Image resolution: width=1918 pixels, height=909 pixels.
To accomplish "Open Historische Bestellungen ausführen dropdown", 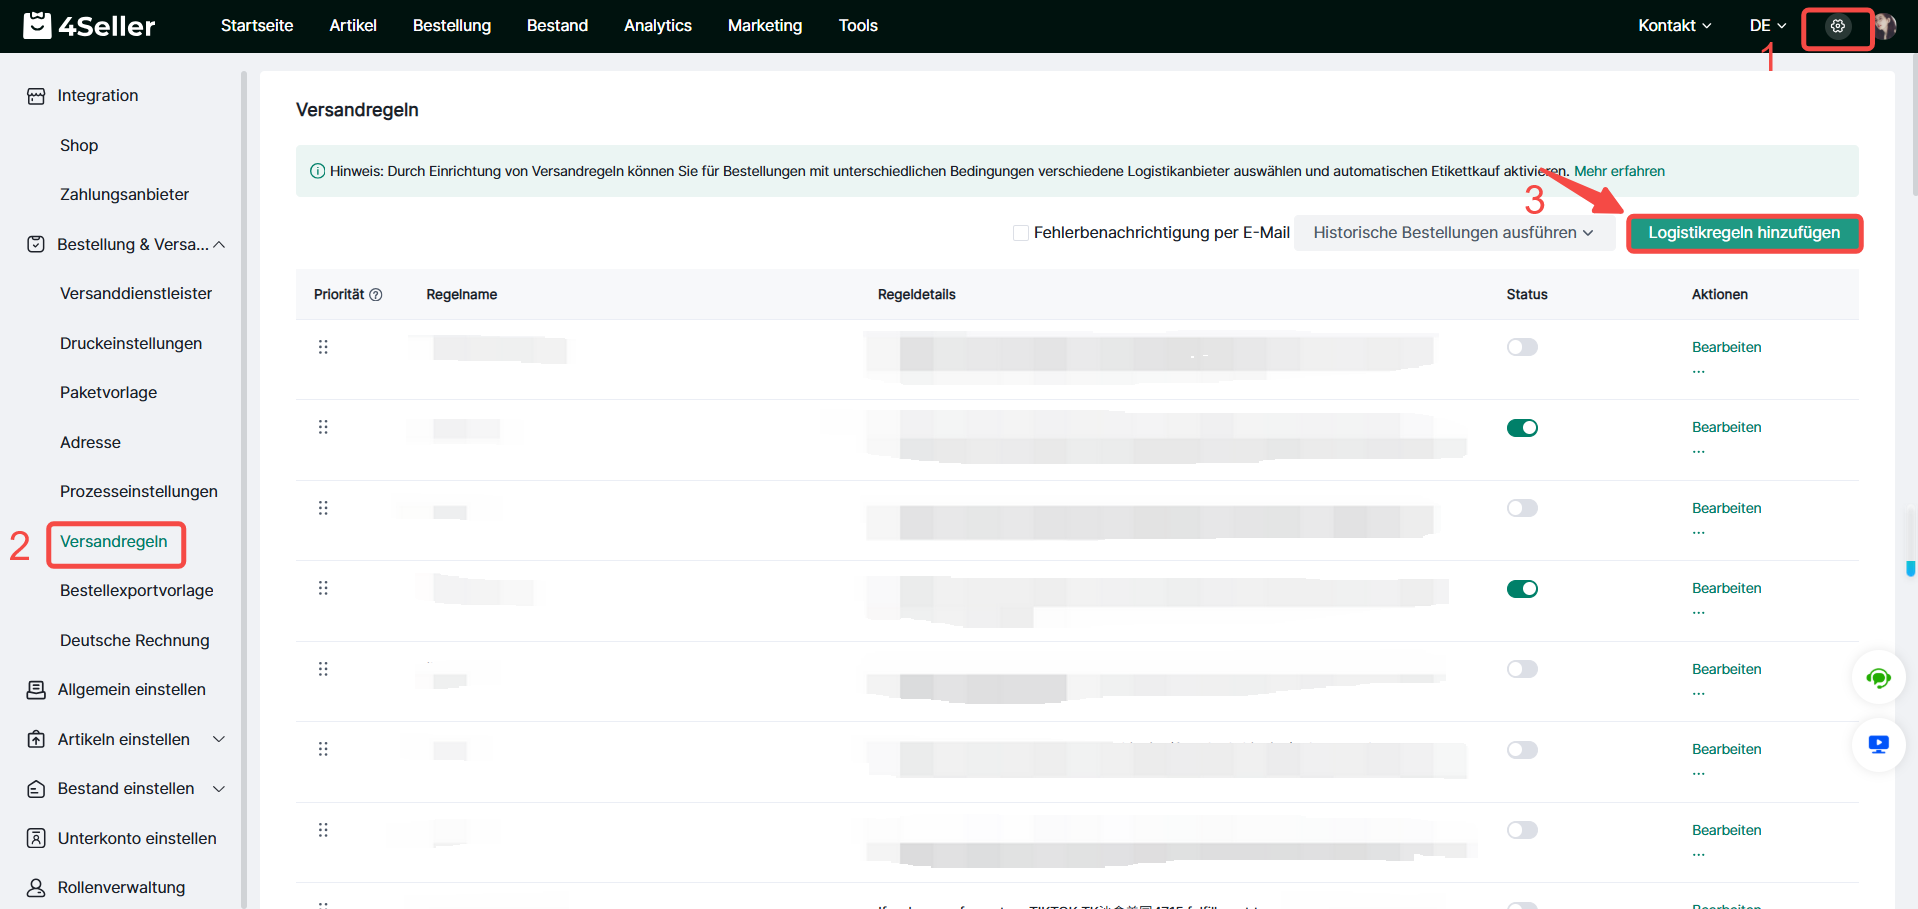I will click(x=1453, y=233).
